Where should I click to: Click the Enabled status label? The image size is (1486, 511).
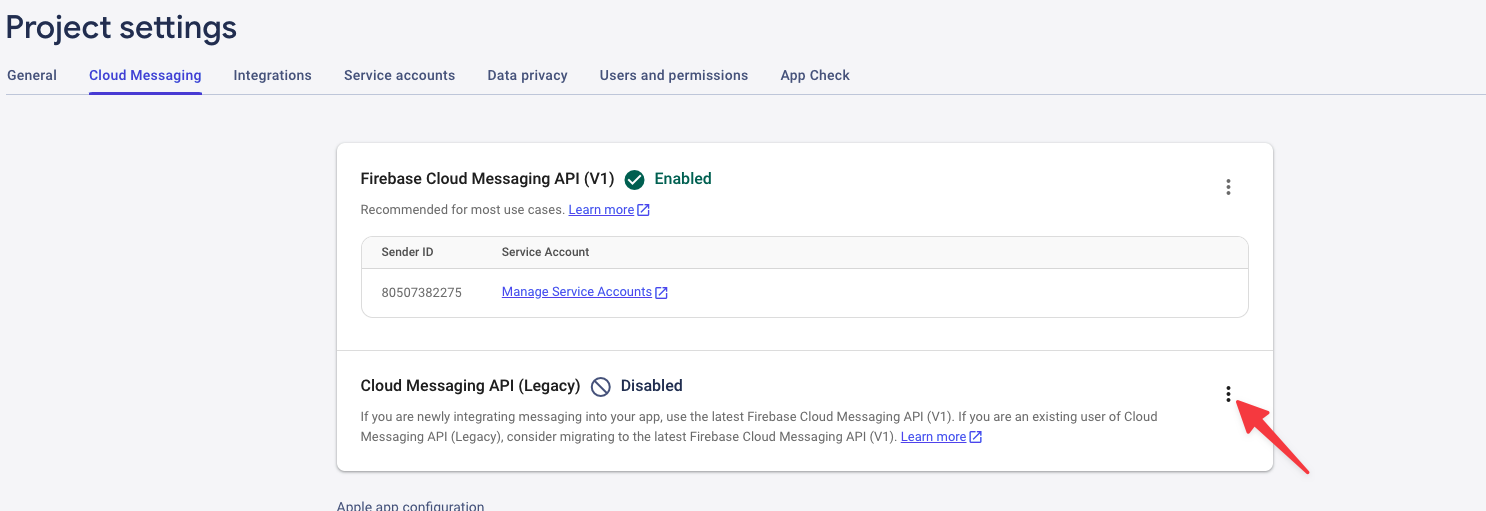(683, 179)
